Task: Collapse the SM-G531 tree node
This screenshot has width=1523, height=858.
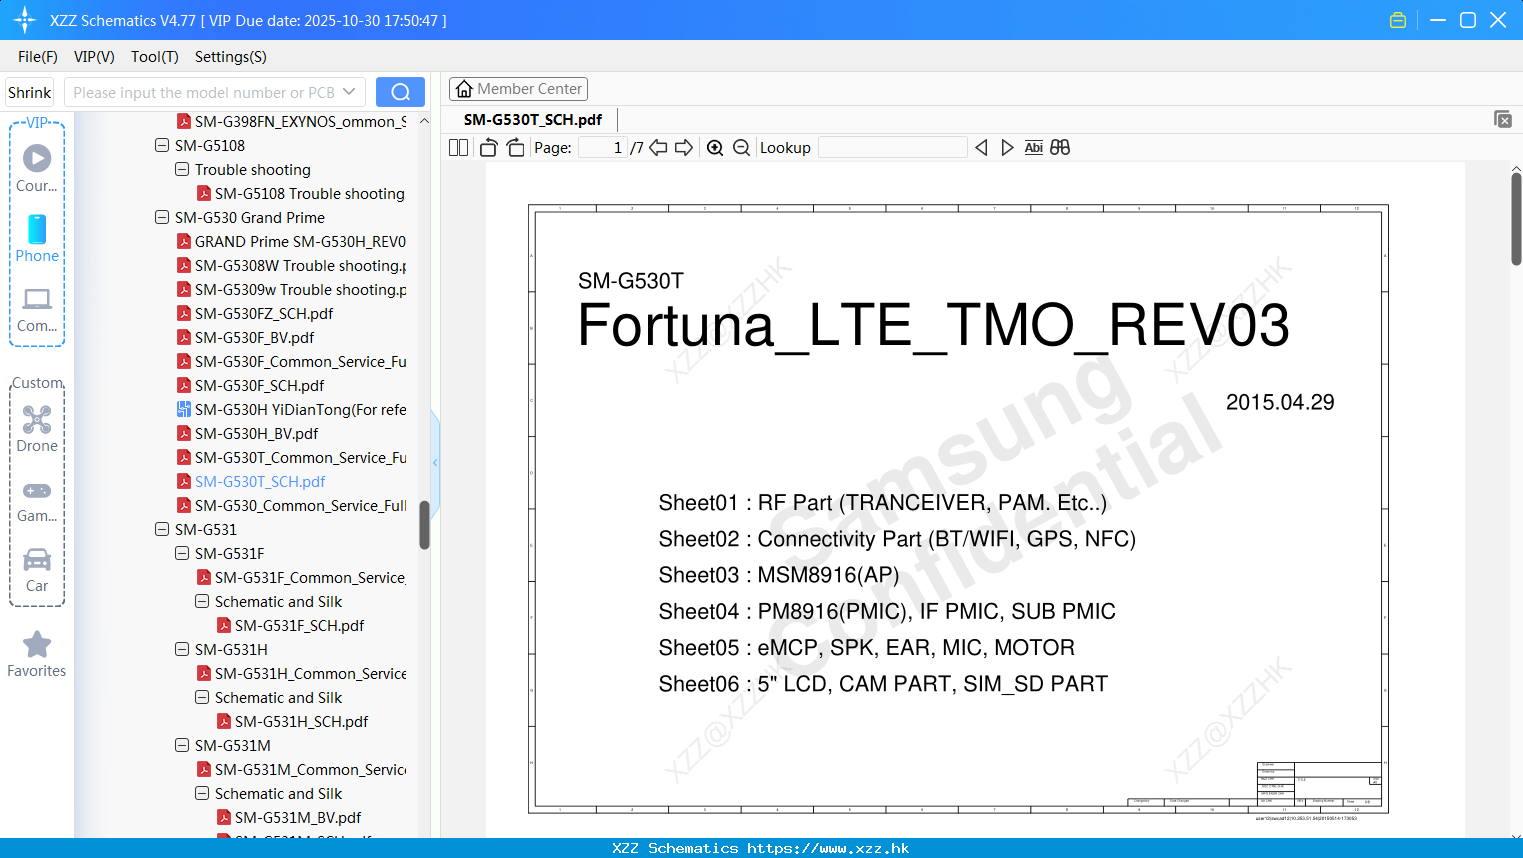Action: [162, 529]
